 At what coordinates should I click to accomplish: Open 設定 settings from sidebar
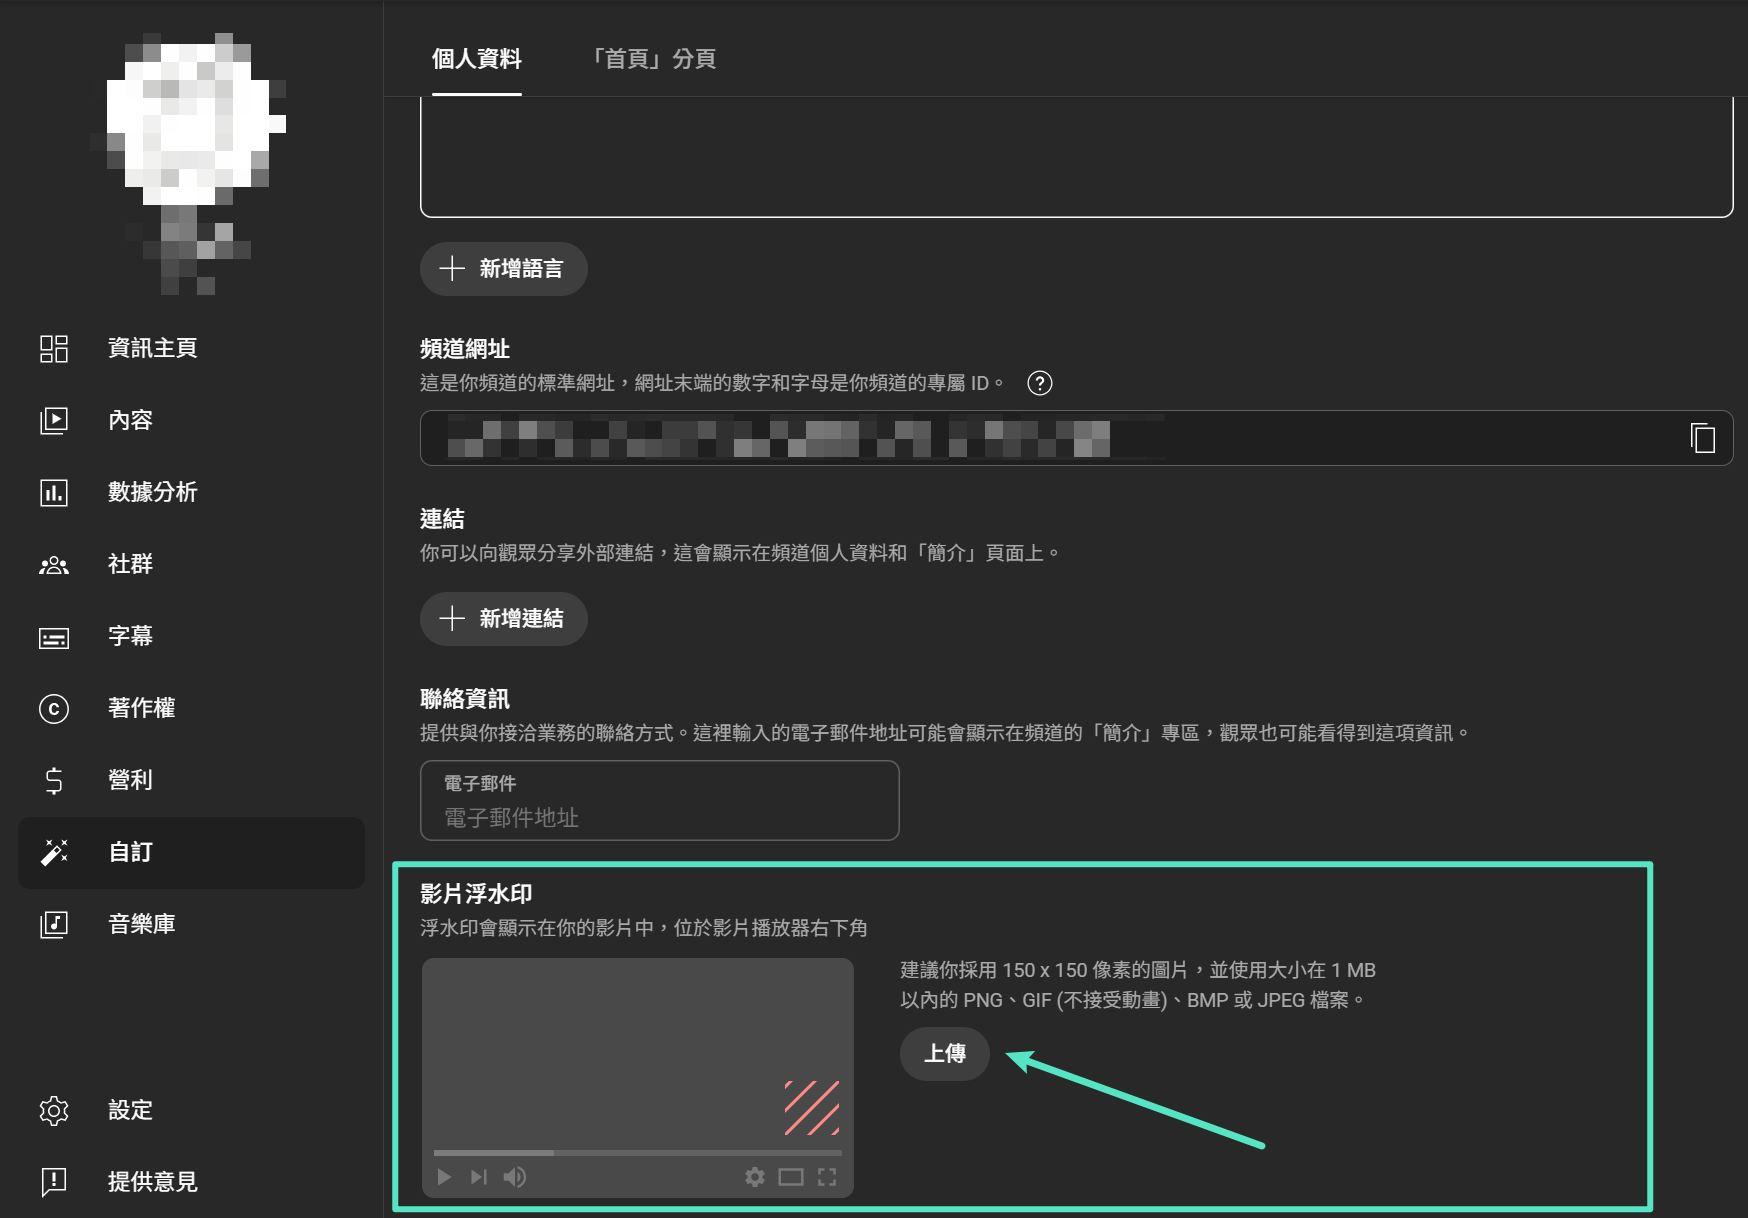coord(130,1110)
